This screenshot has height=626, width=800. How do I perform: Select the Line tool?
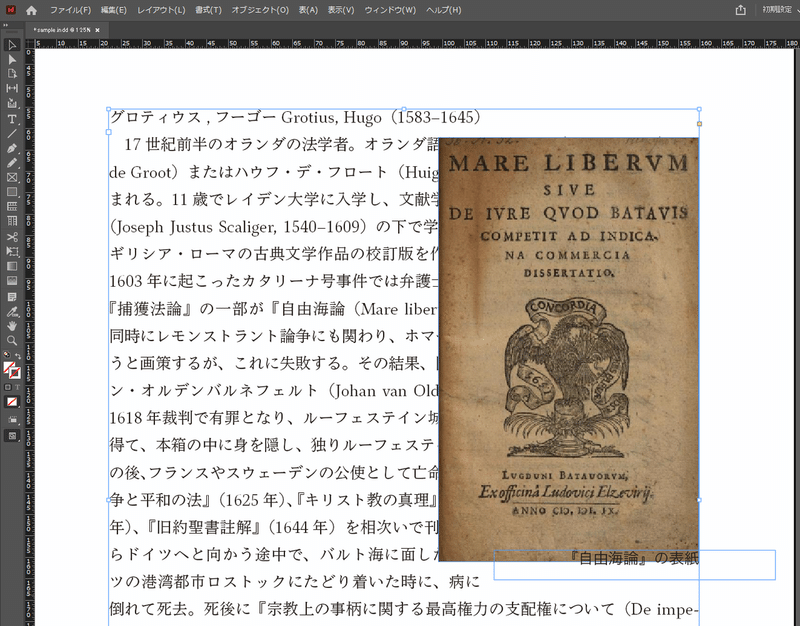coord(12,134)
